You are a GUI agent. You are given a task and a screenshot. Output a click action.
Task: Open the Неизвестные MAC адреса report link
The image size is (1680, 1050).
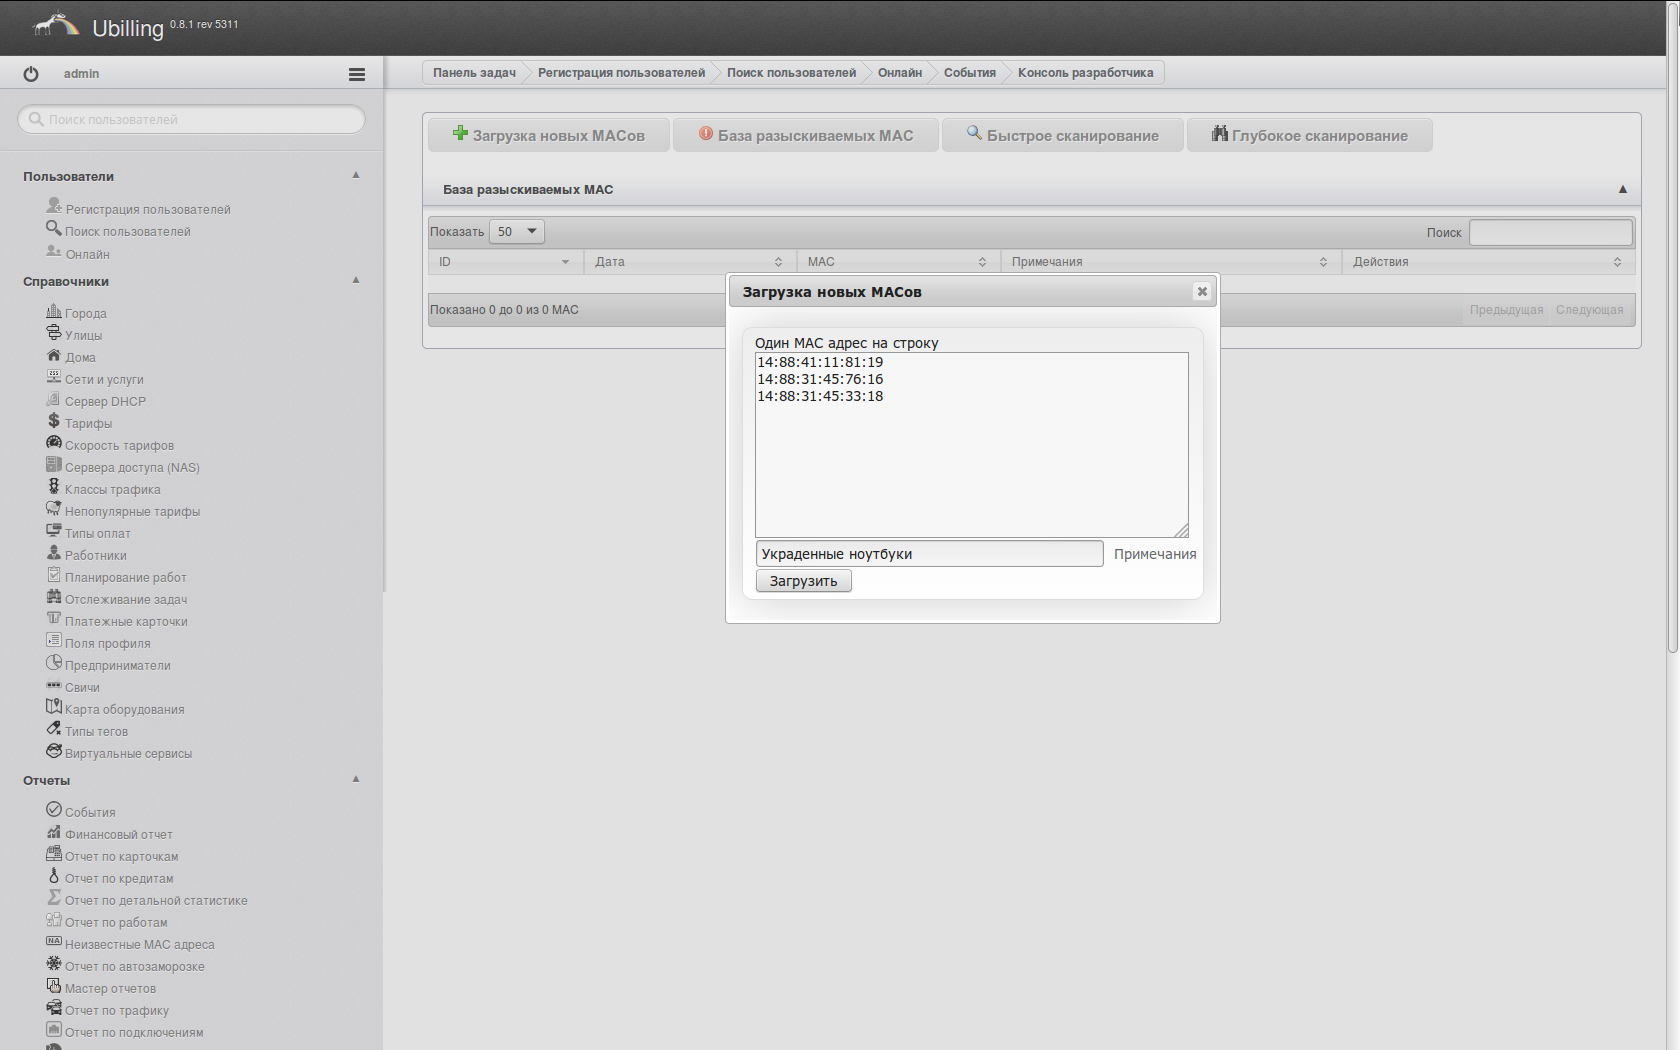(x=139, y=945)
